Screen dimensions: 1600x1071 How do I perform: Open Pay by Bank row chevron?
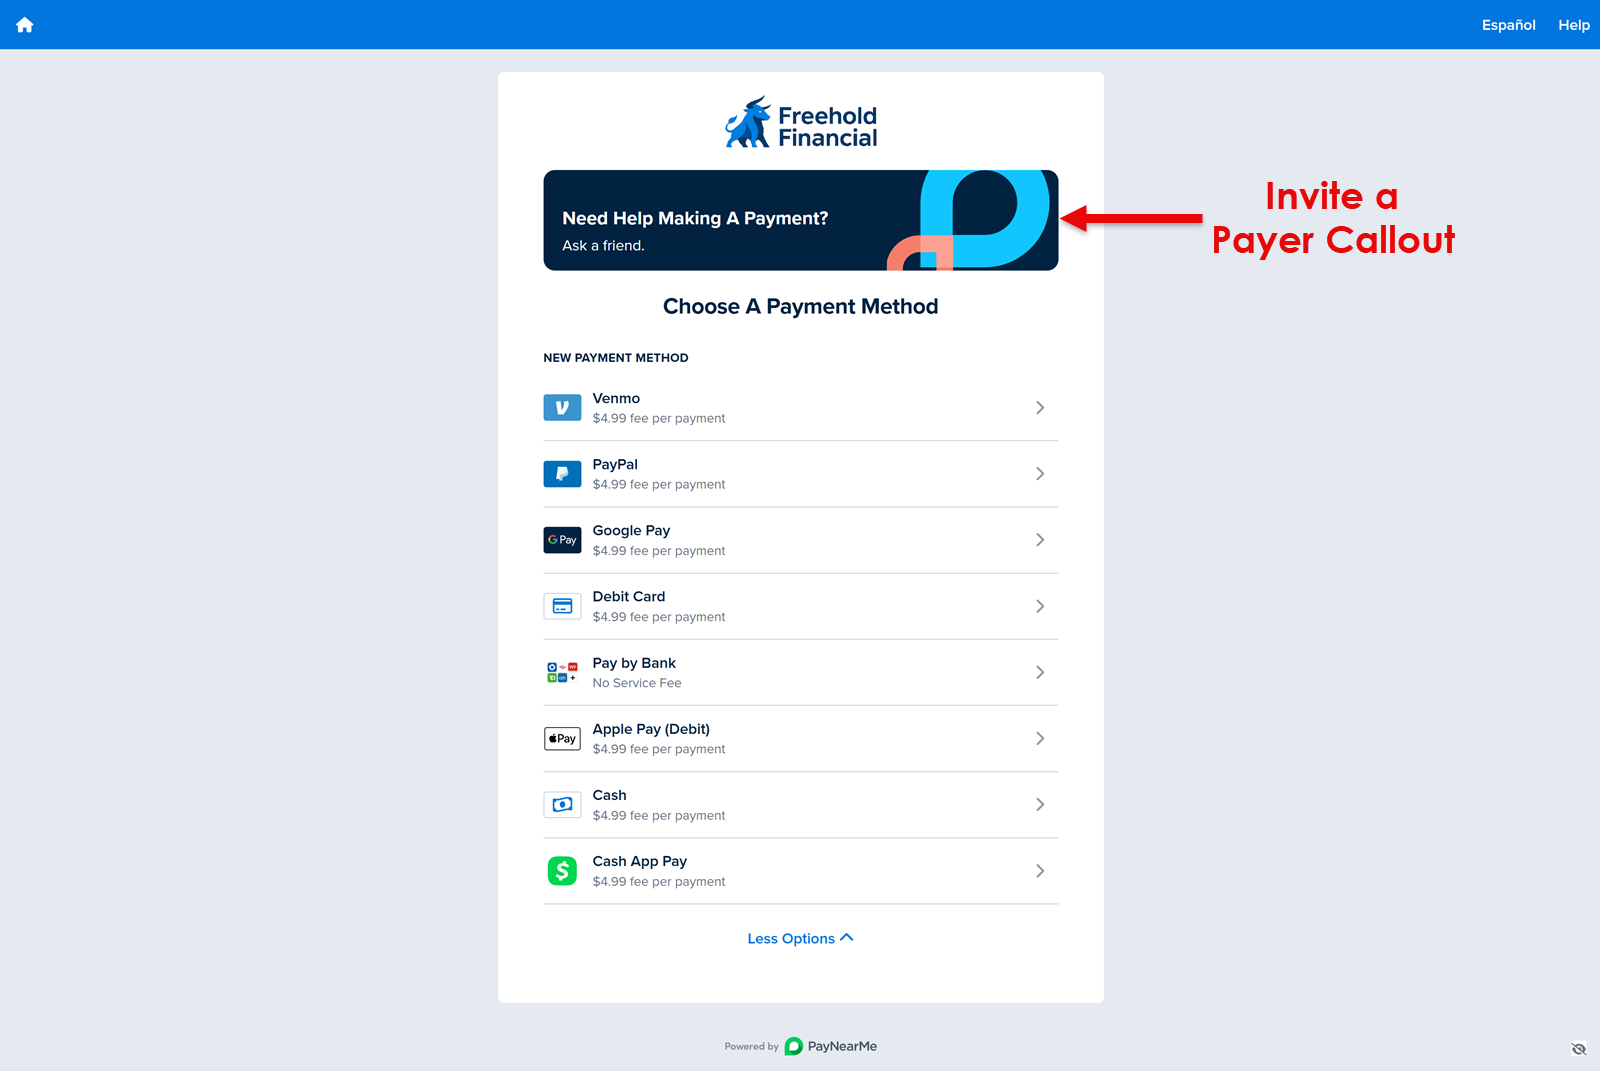coord(1040,672)
